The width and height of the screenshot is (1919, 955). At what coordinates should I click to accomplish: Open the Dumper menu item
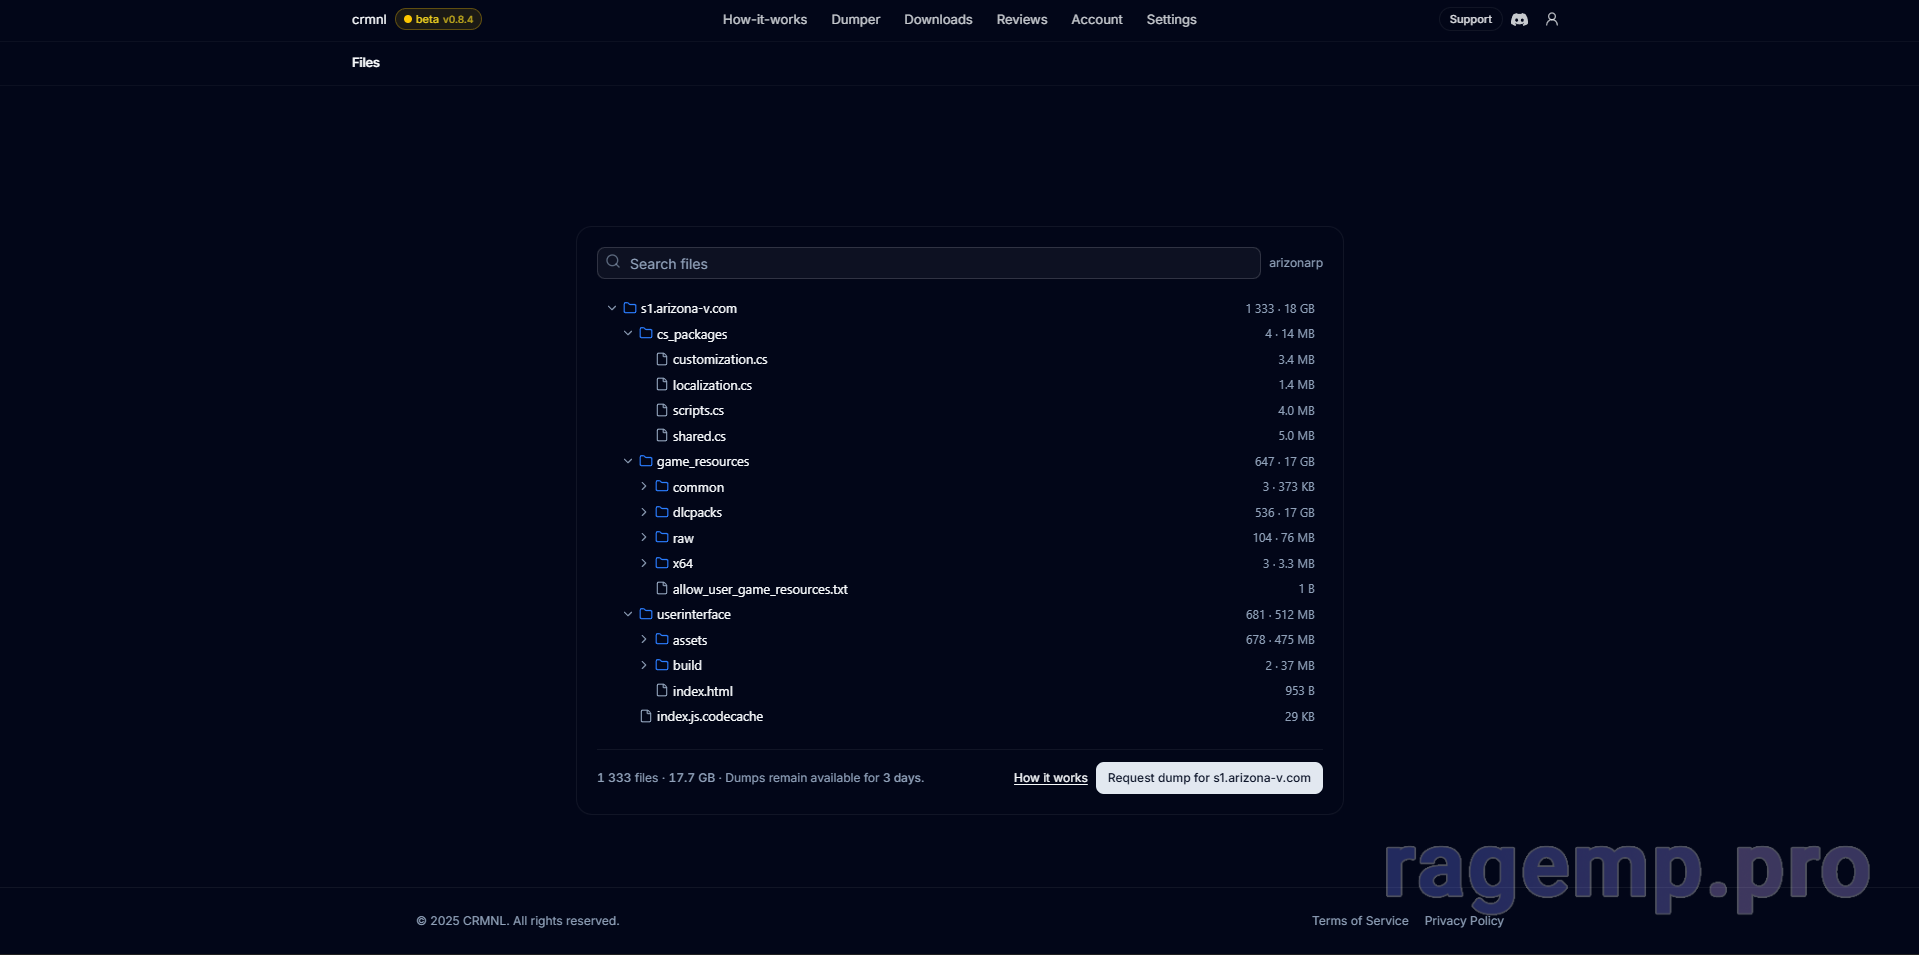pyautogui.click(x=855, y=20)
